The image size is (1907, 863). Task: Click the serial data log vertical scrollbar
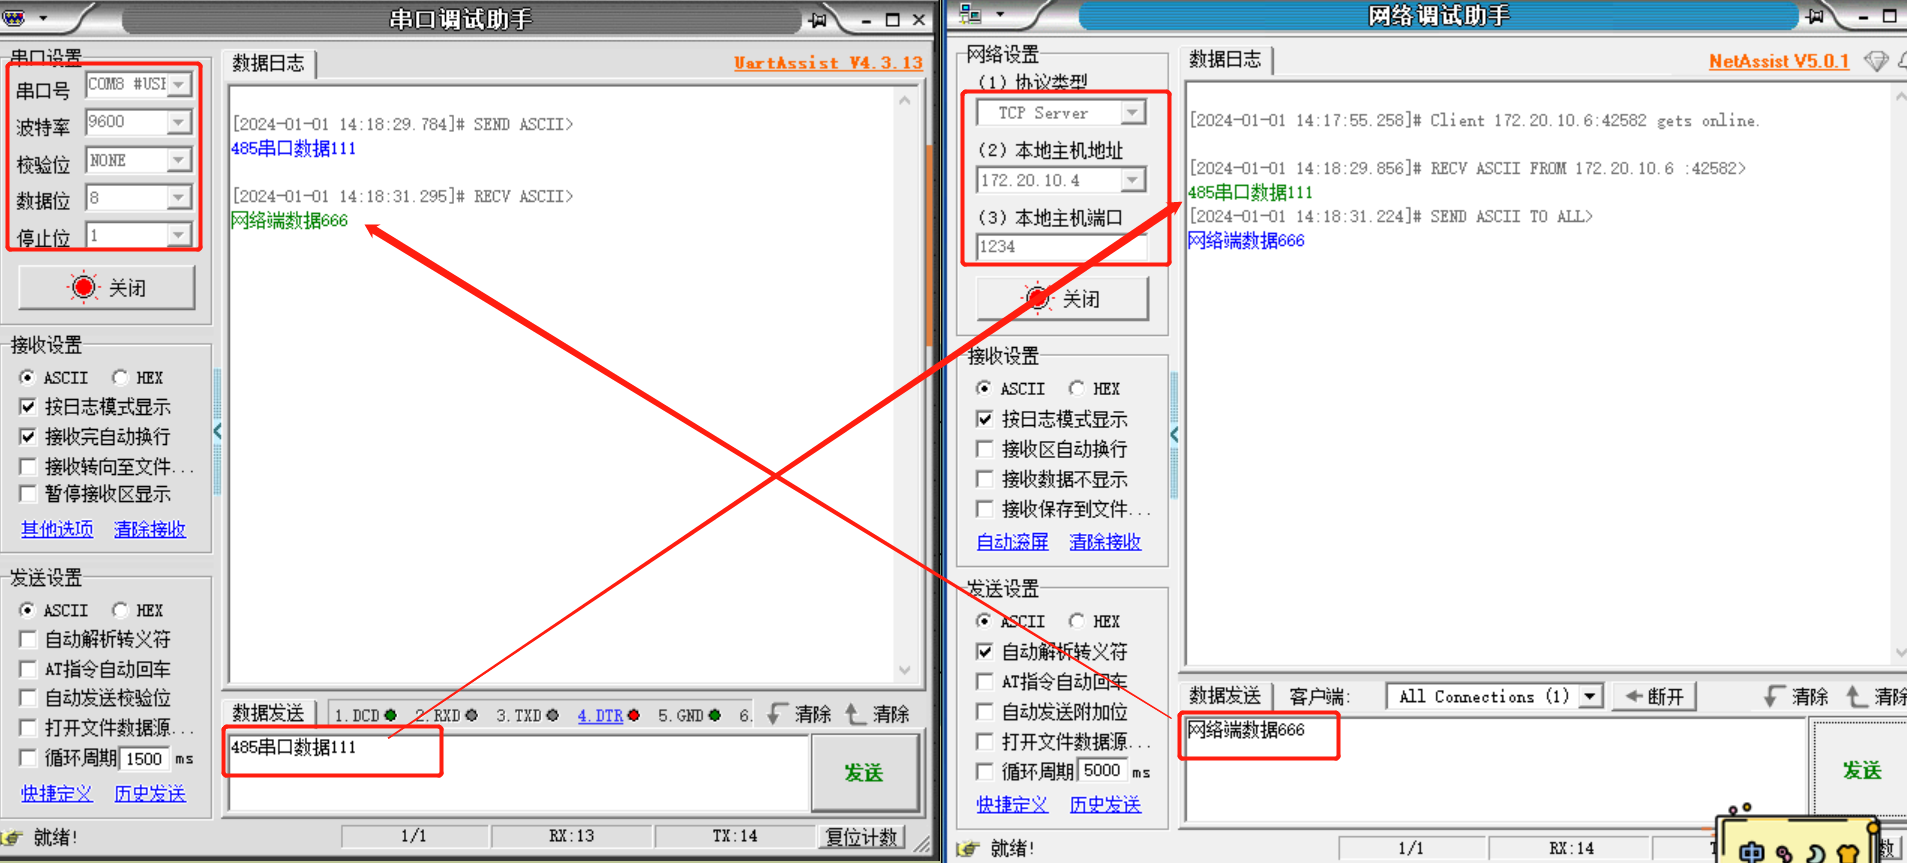pos(905,380)
